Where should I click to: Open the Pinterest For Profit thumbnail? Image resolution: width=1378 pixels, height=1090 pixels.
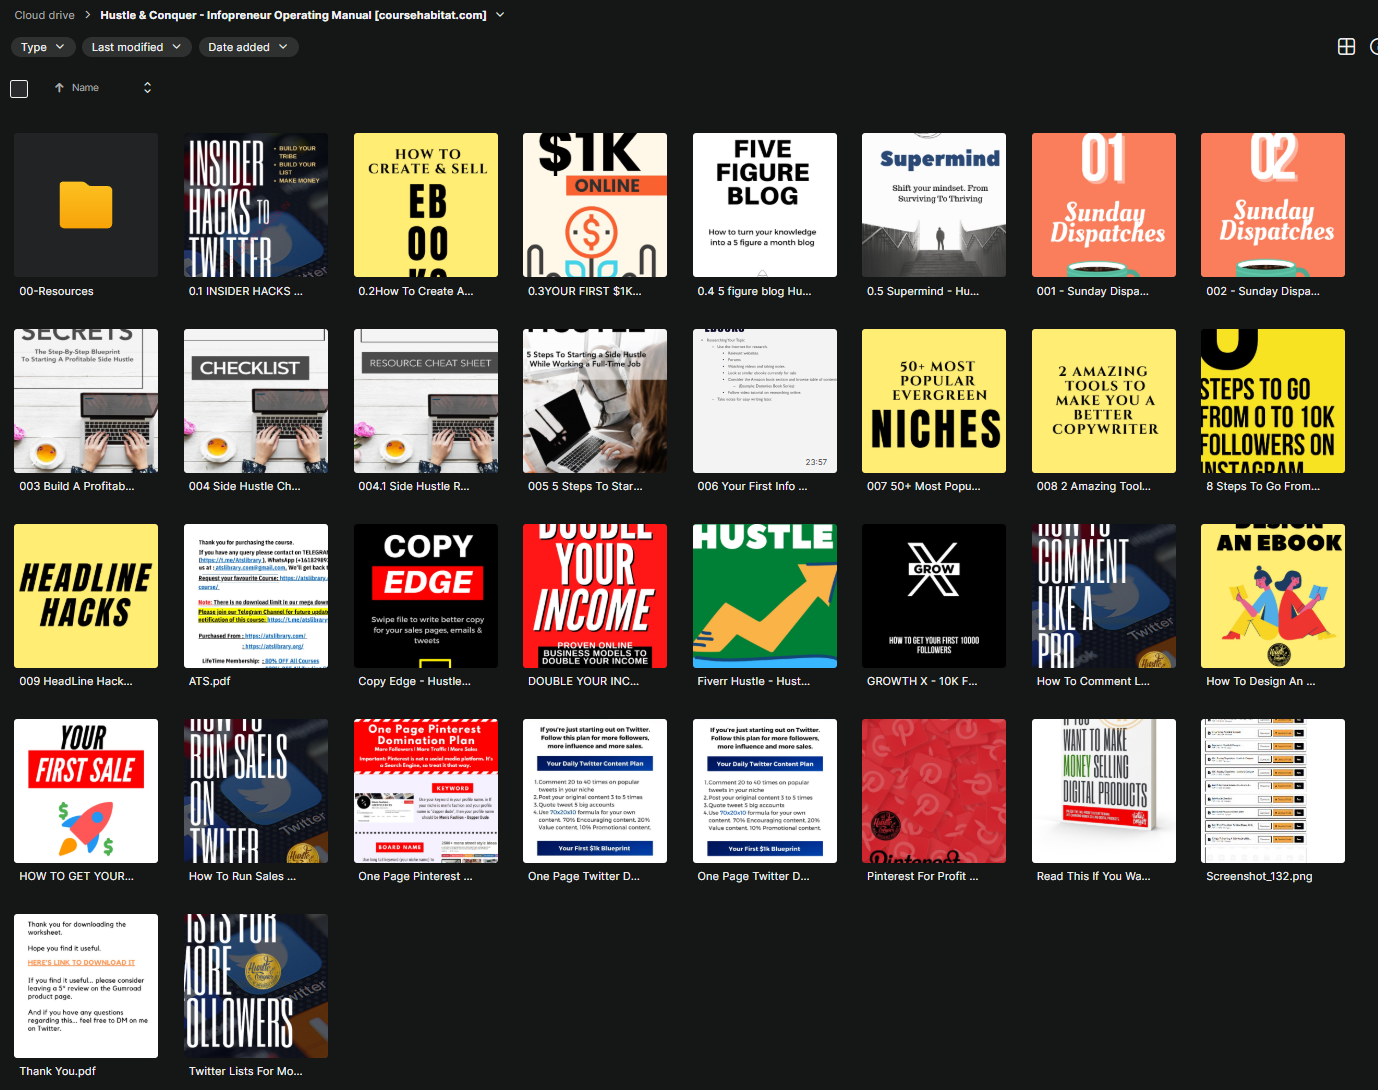[933, 791]
